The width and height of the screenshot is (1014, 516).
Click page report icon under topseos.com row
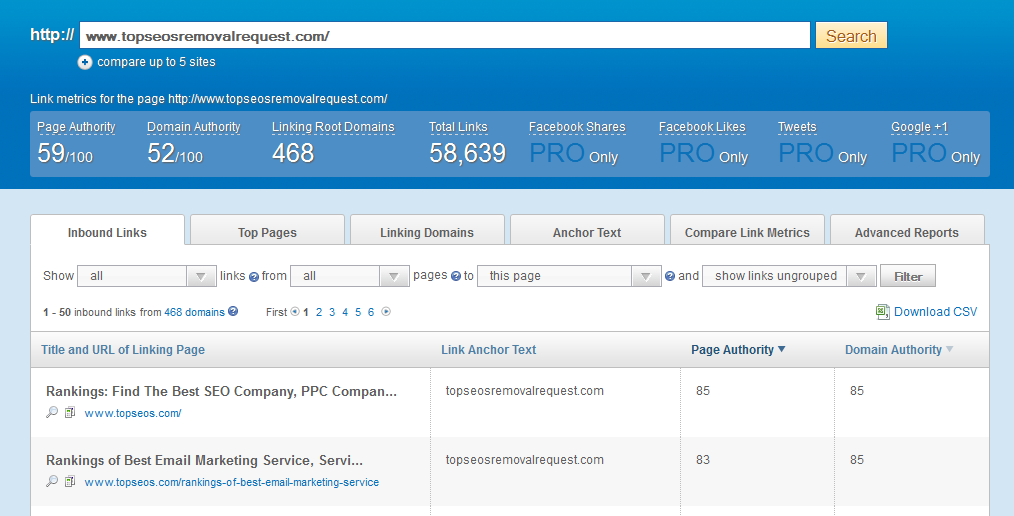[x=70, y=412]
